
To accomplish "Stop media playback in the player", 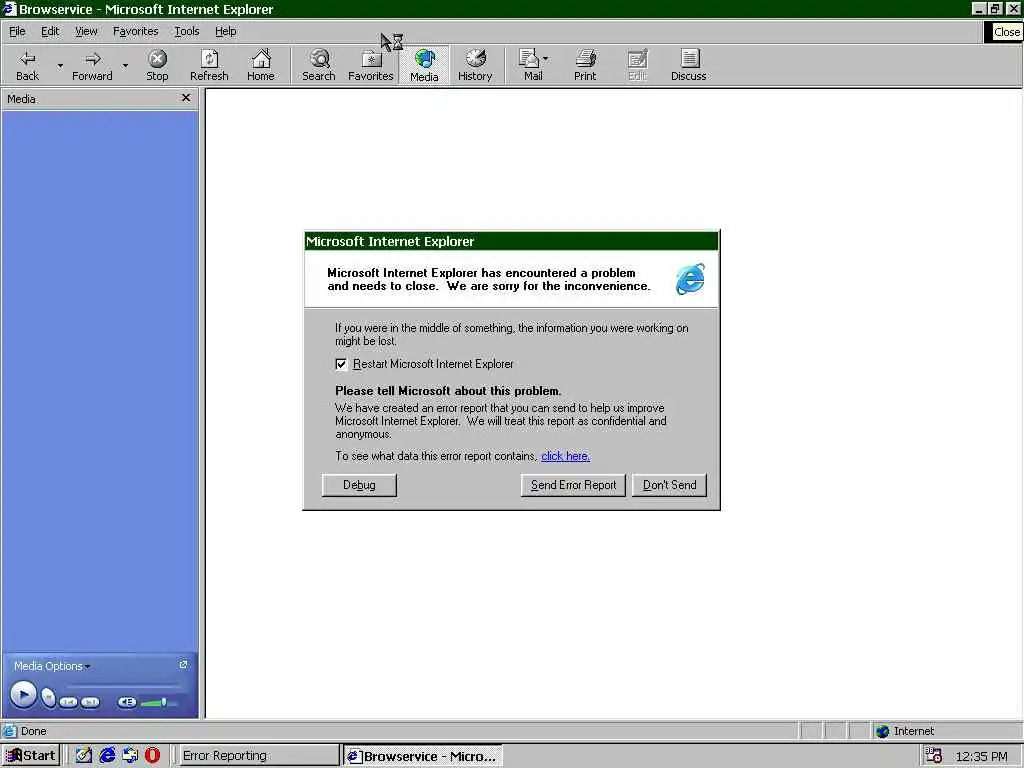I will 48,697.
